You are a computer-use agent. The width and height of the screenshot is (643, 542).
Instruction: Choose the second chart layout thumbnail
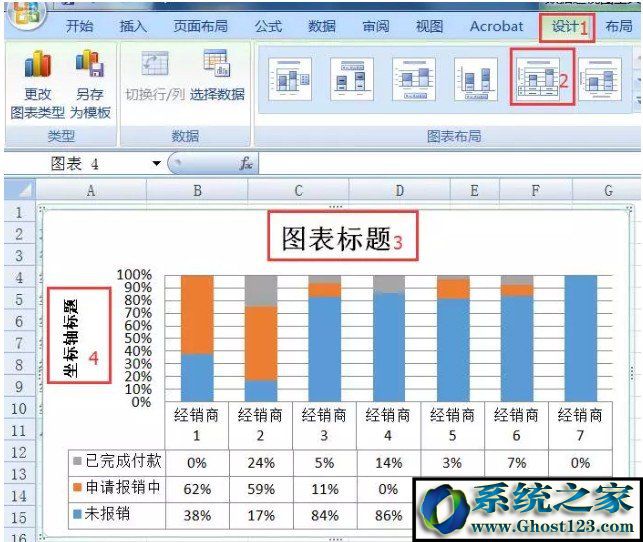[x=352, y=79]
